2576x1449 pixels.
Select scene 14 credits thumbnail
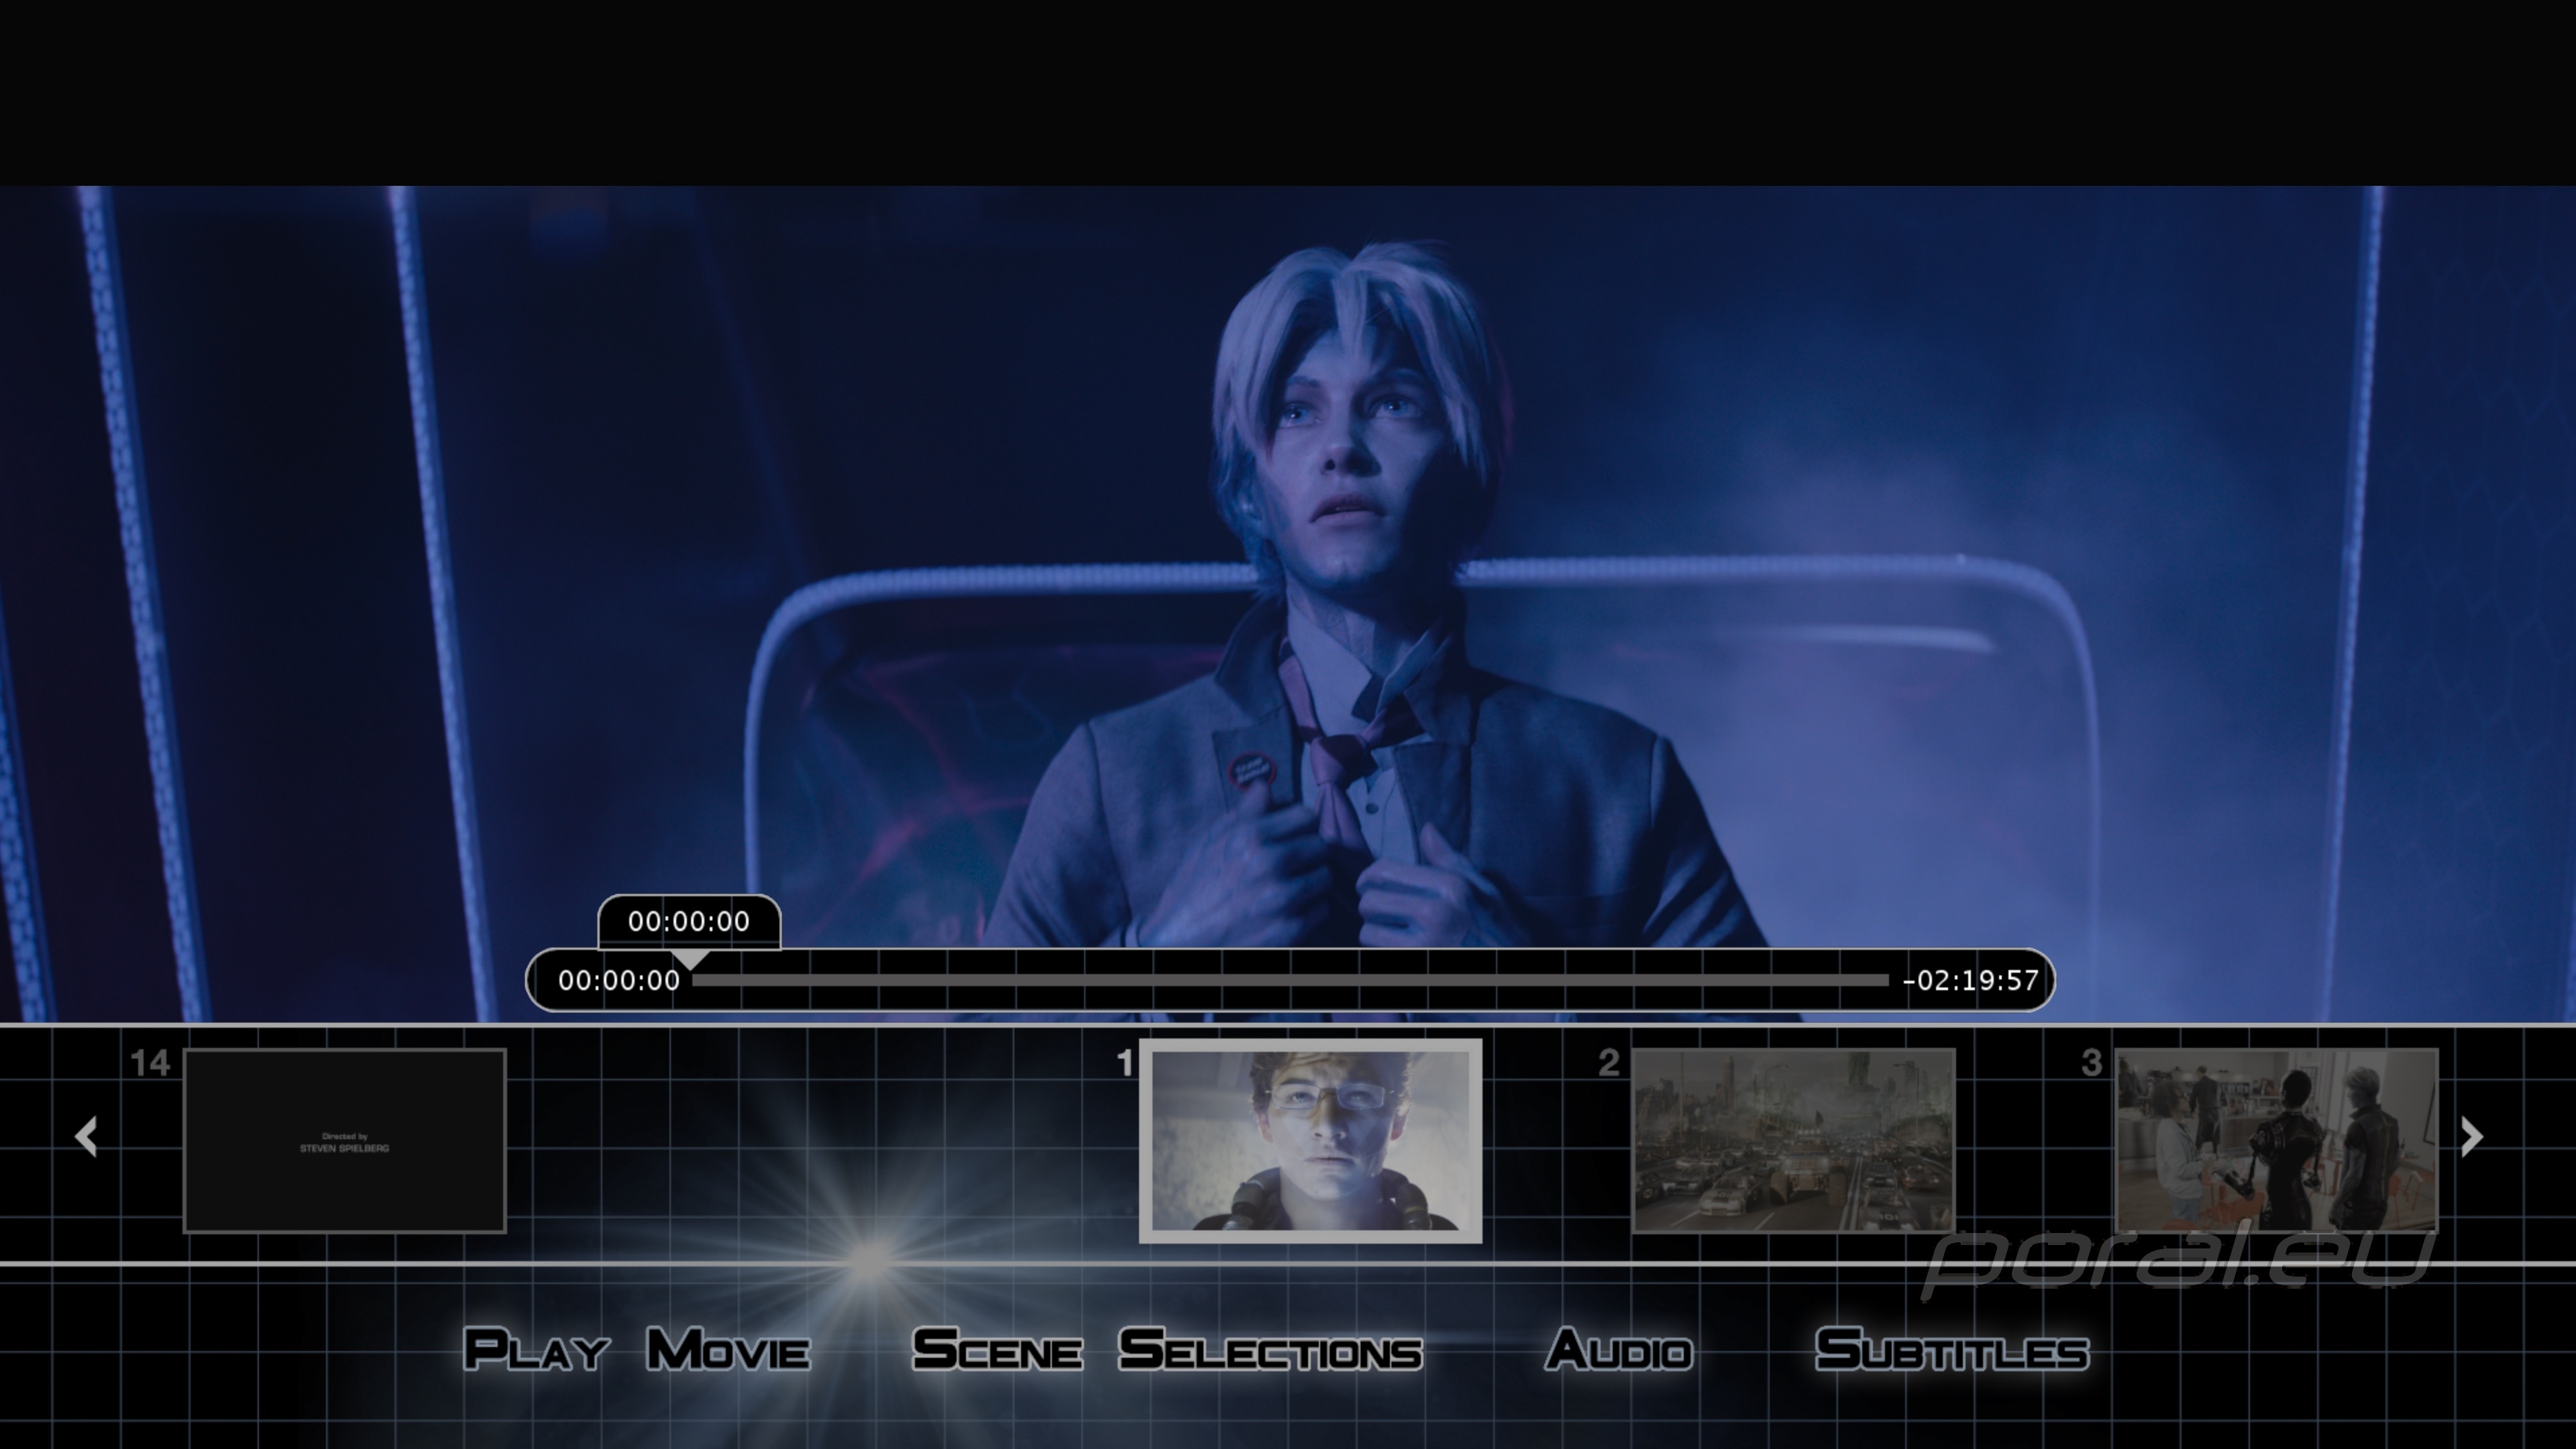tap(345, 1140)
